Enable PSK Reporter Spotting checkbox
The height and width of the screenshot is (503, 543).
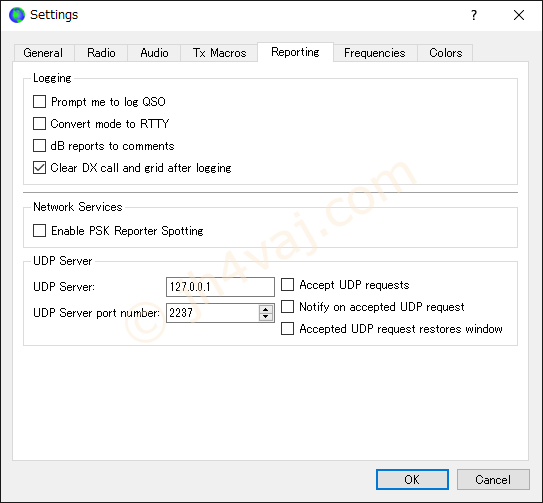pyautogui.click(x=39, y=231)
